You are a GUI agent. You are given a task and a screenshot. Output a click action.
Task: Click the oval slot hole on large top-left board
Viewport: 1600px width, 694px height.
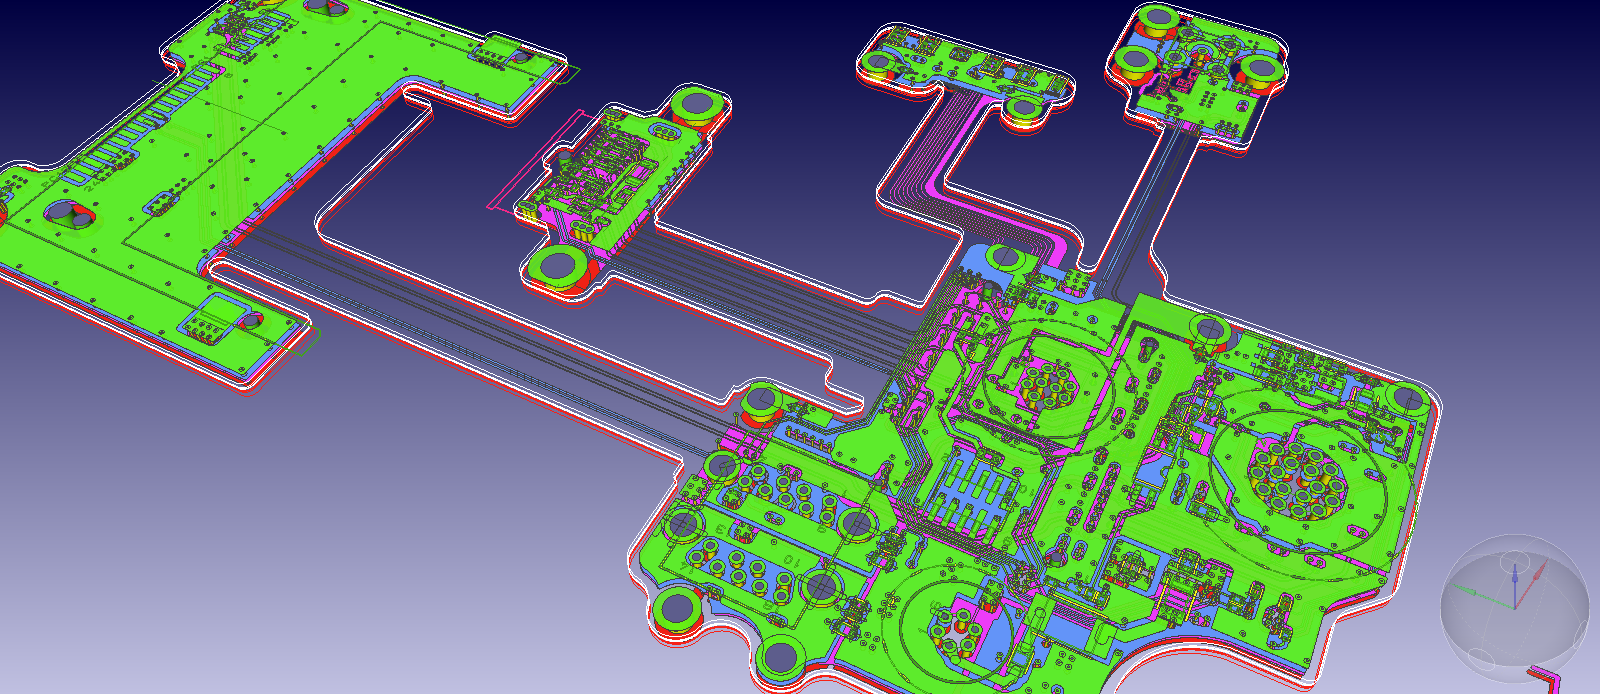coord(63,212)
